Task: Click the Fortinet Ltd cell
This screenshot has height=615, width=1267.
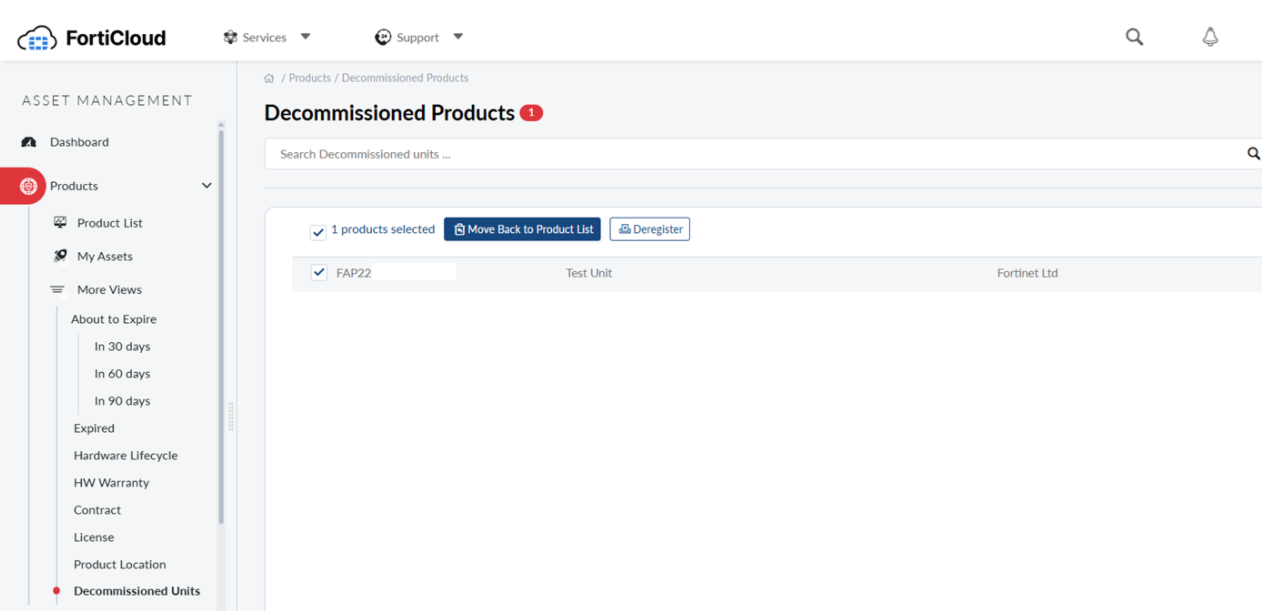Action: point(1027,273)
